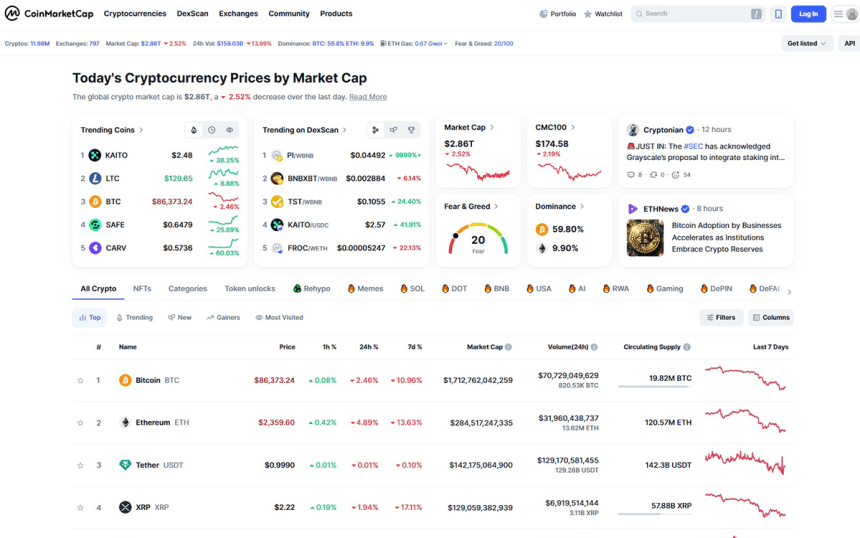The height and width of the screenshot is (538, 860).
Task: Add Bitcoin to watchlist star
Action: [x=81, y=381]
